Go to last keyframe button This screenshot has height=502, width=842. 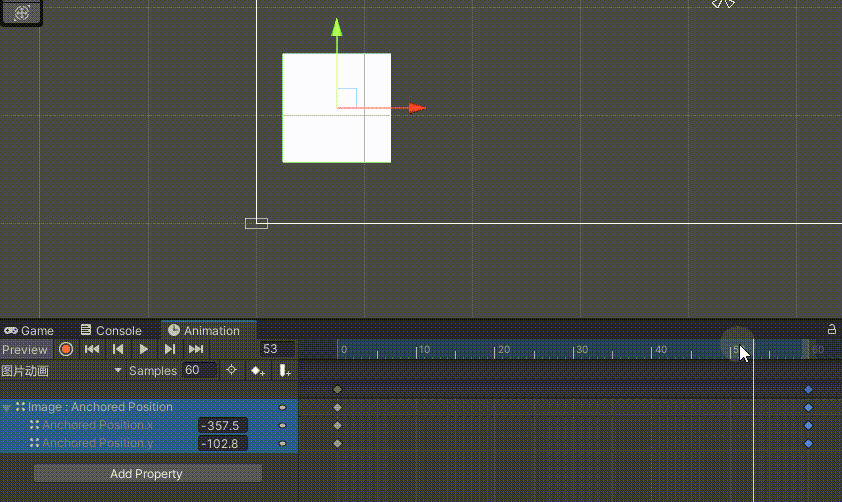[196, 350]
